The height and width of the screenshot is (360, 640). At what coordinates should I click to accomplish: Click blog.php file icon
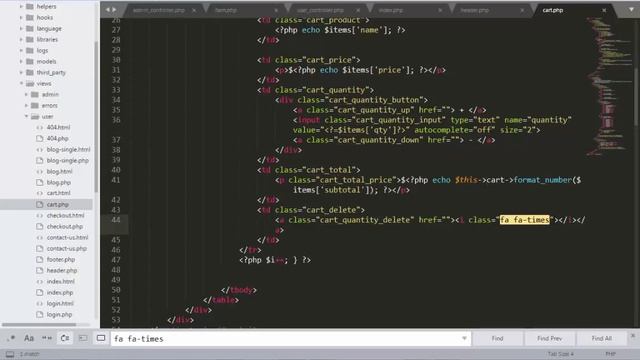coord(40,182)
